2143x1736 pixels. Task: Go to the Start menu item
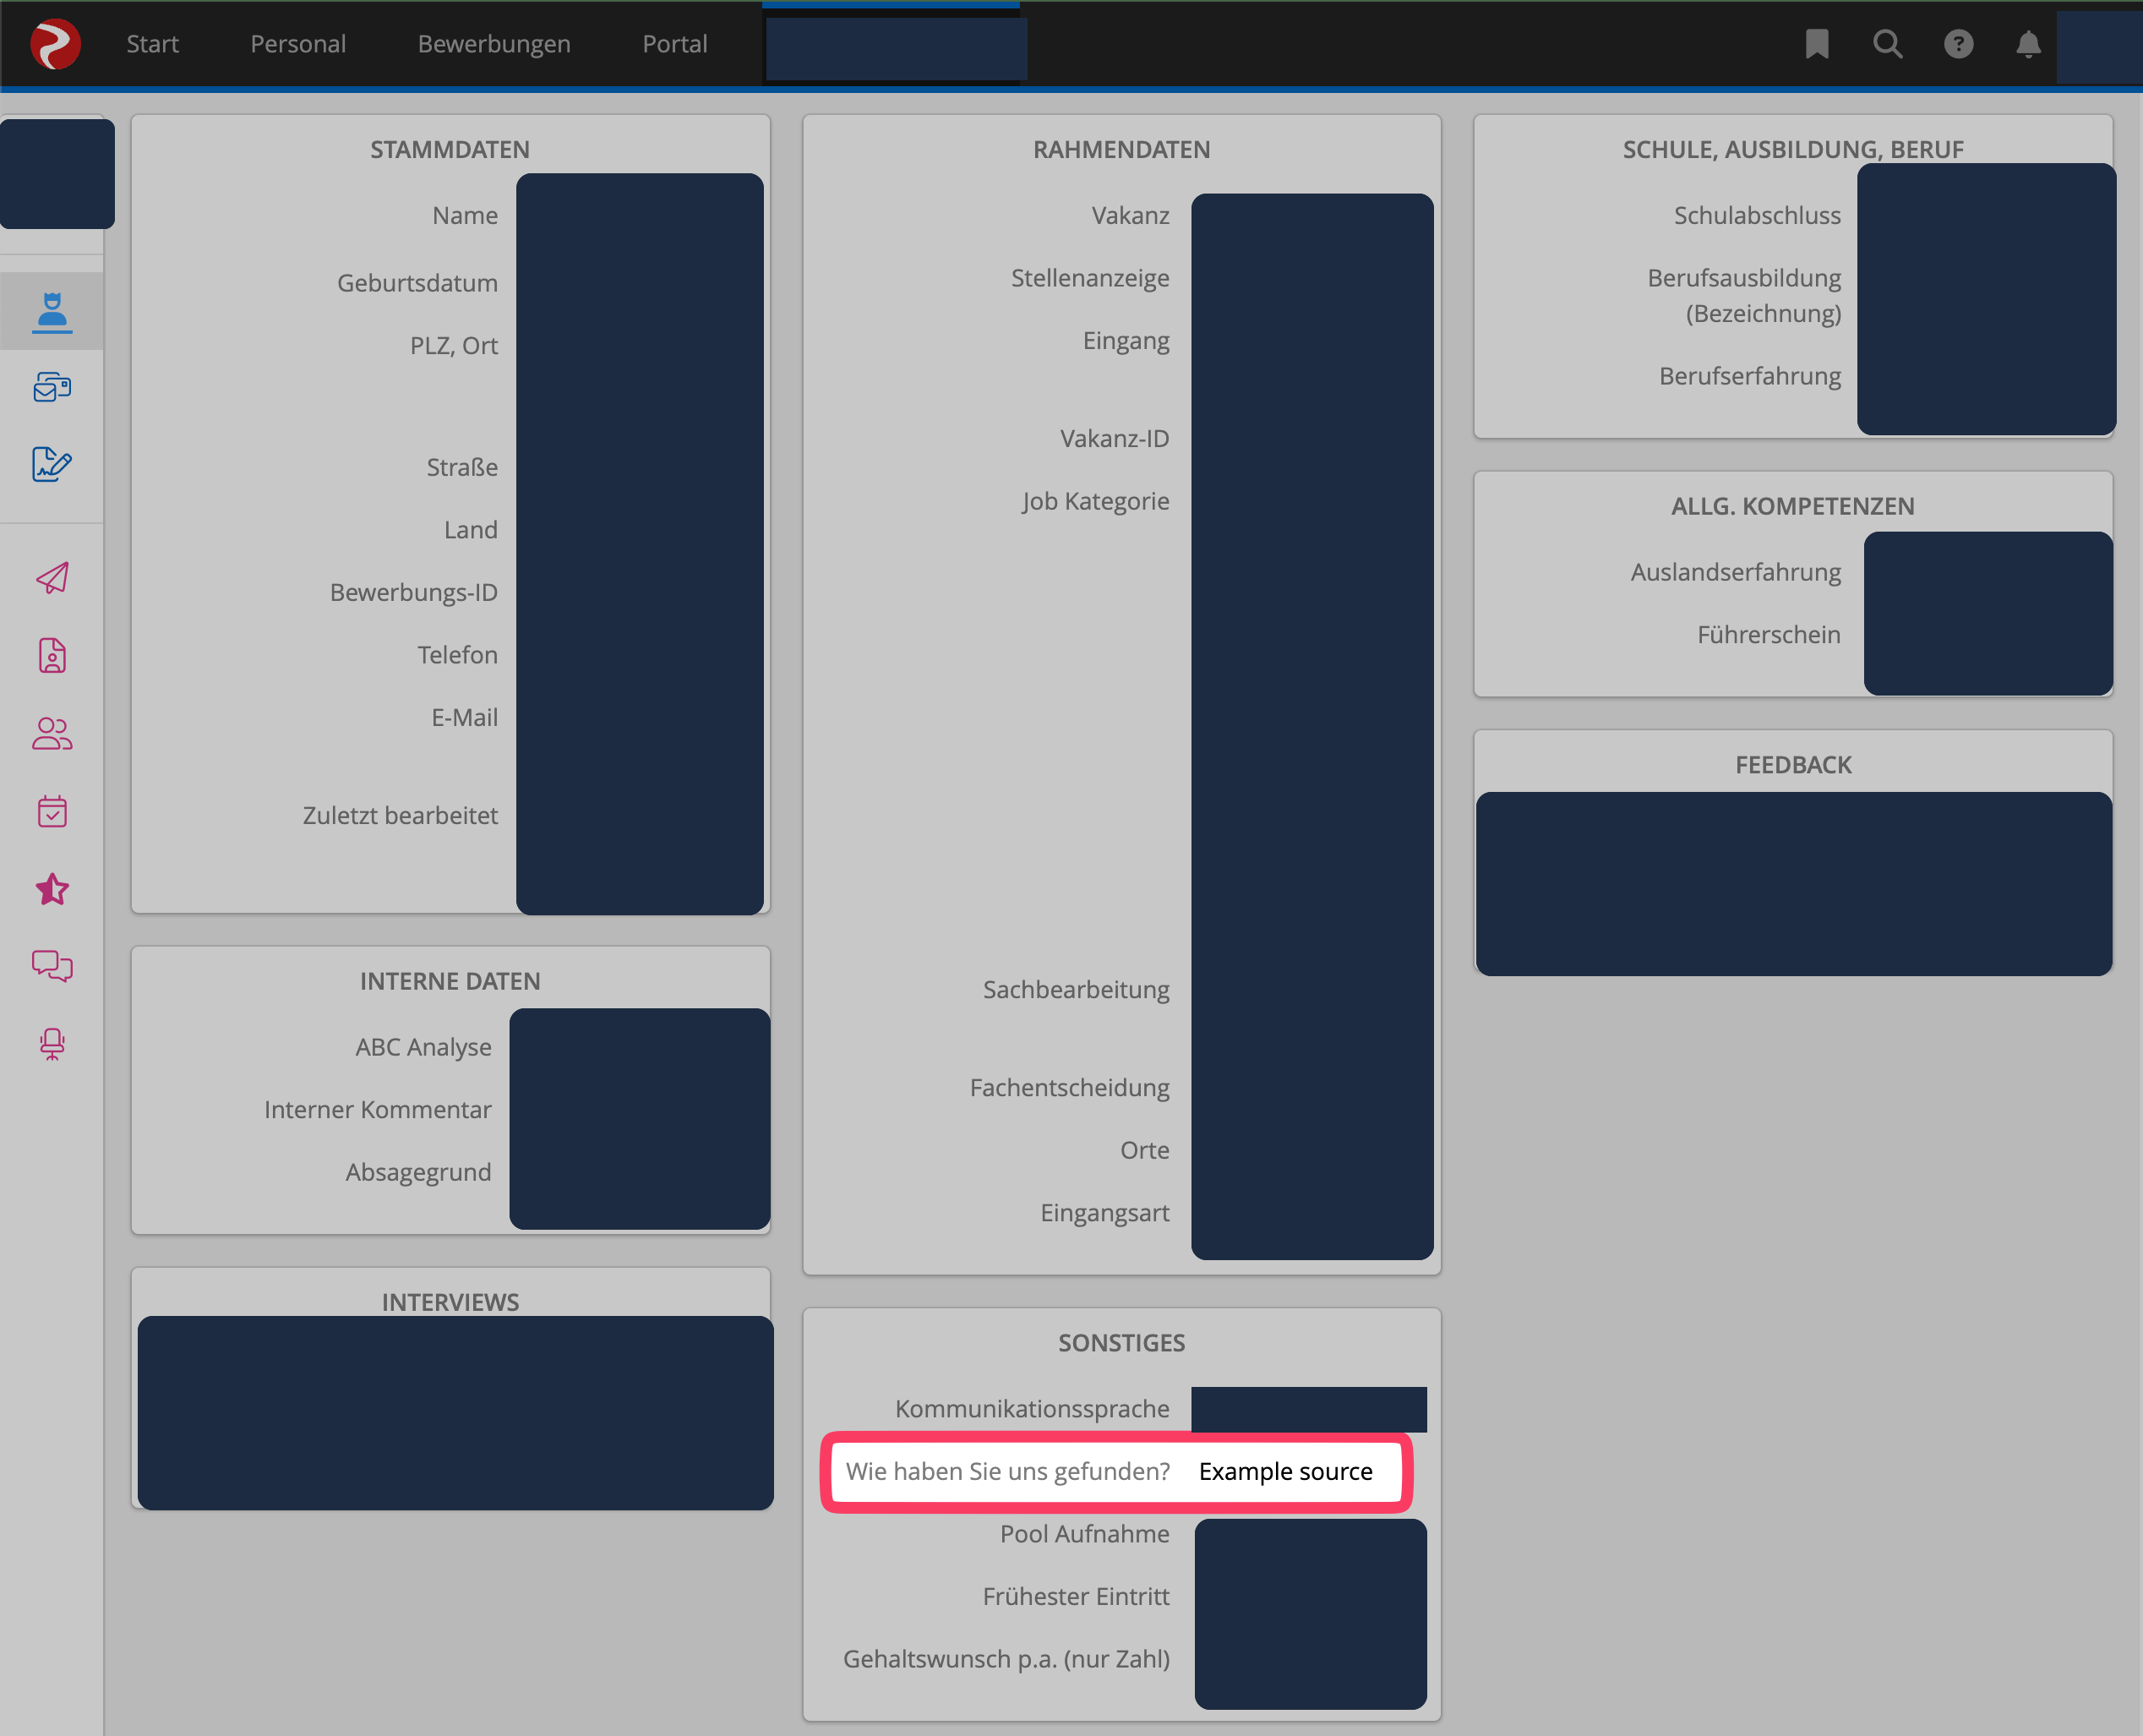pyautogui.click(x=152, y=44)
